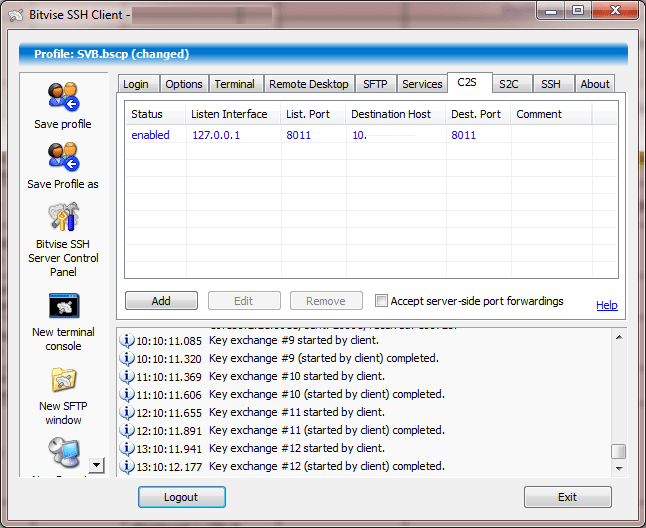The width and height of the screenshot is (646, 528).
Task: Click the Save profile icon
Action: coord(63,98)
